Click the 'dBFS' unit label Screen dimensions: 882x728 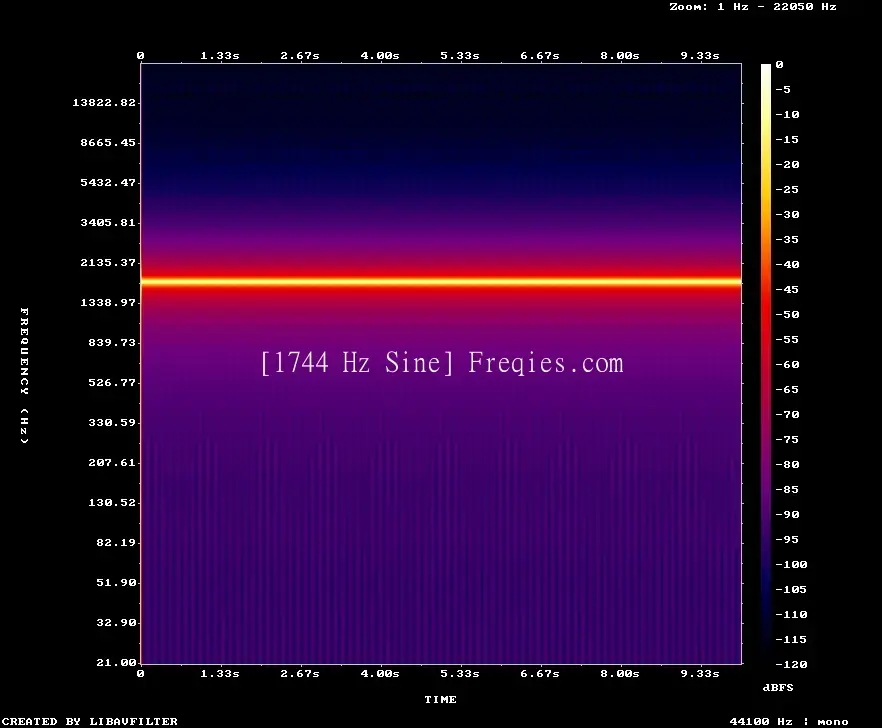pos(778,687)
